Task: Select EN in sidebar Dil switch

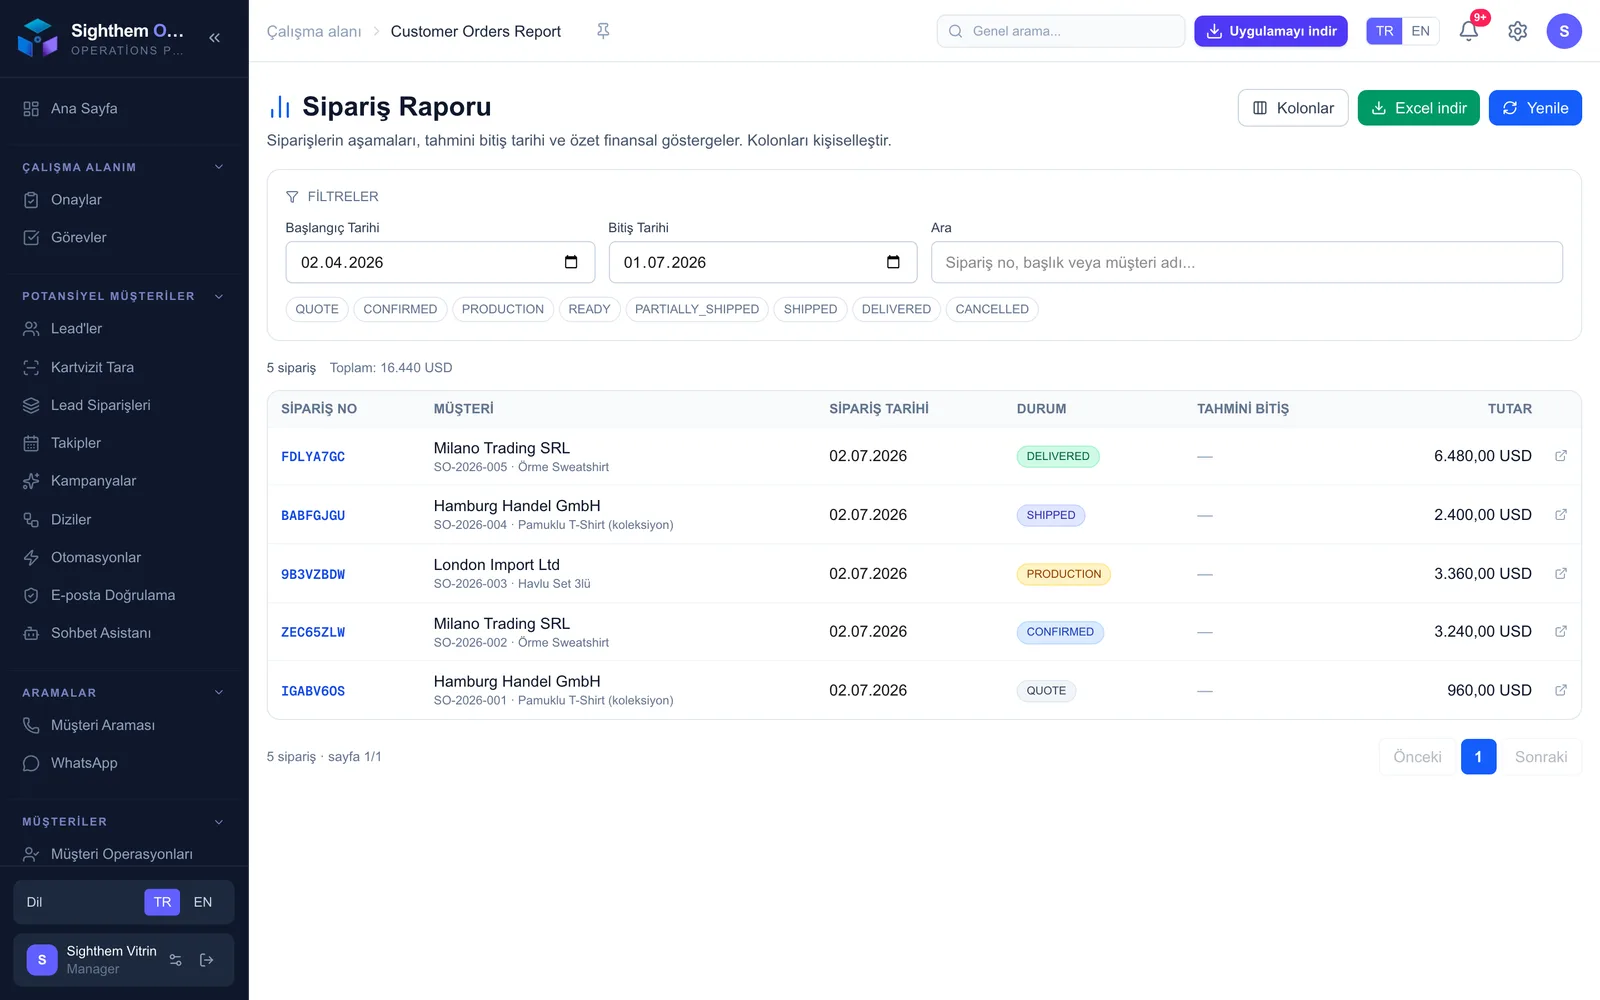Action: pyautogui.click(x=203, y=902)
